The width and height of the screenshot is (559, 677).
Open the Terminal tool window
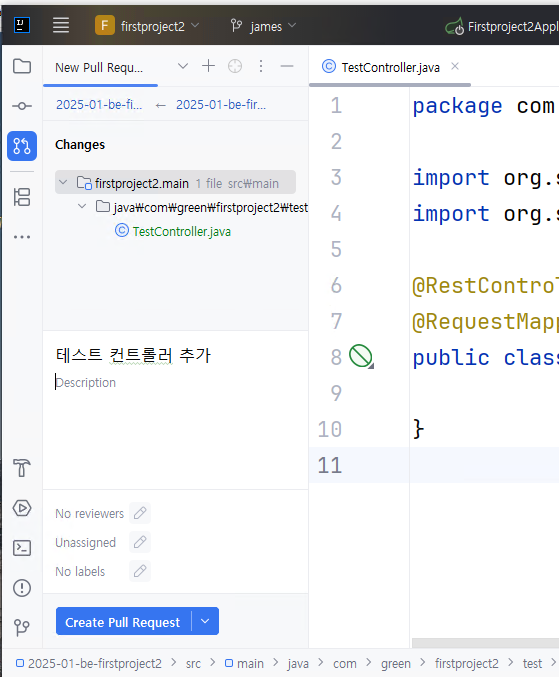pos(22,548)
